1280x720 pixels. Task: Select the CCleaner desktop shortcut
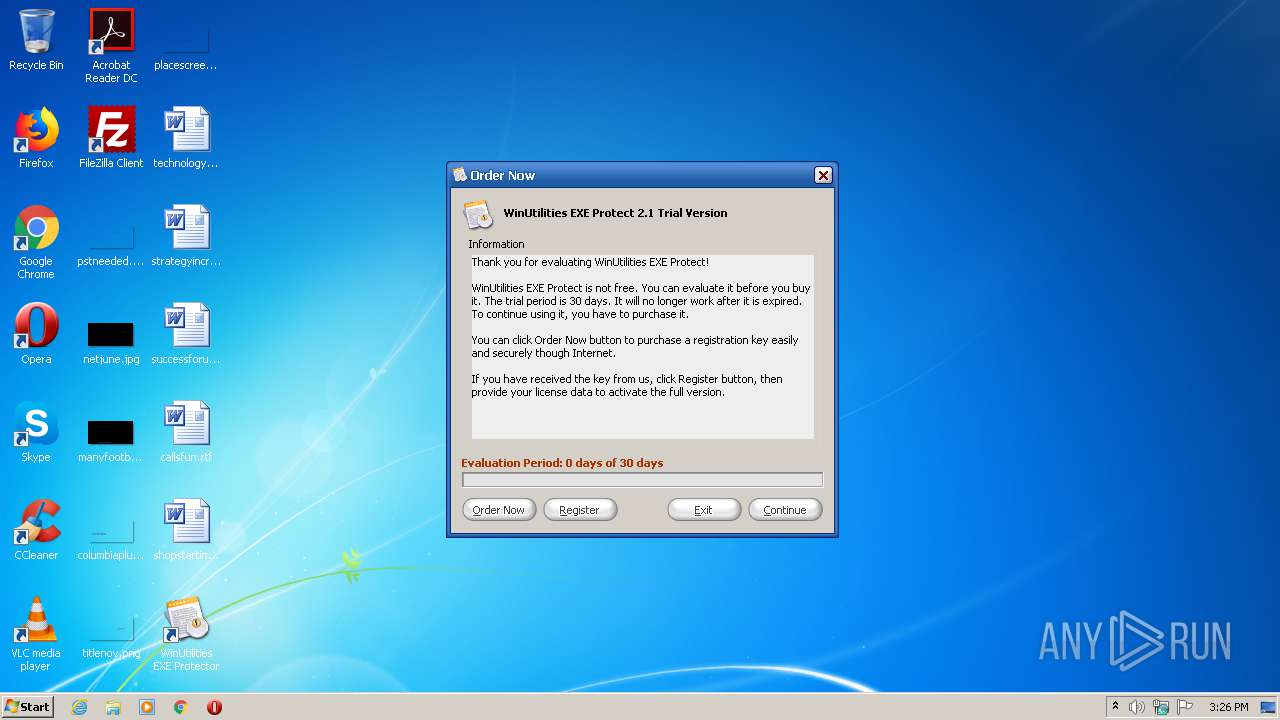[36, 530]
